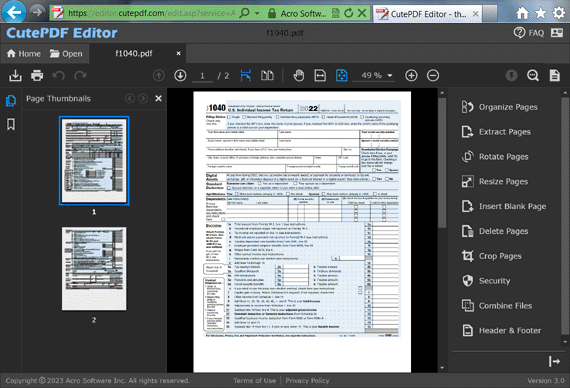Viewport: 570px width, 388px height.
Task: Go to next page arrow
Action: (180, 76)
